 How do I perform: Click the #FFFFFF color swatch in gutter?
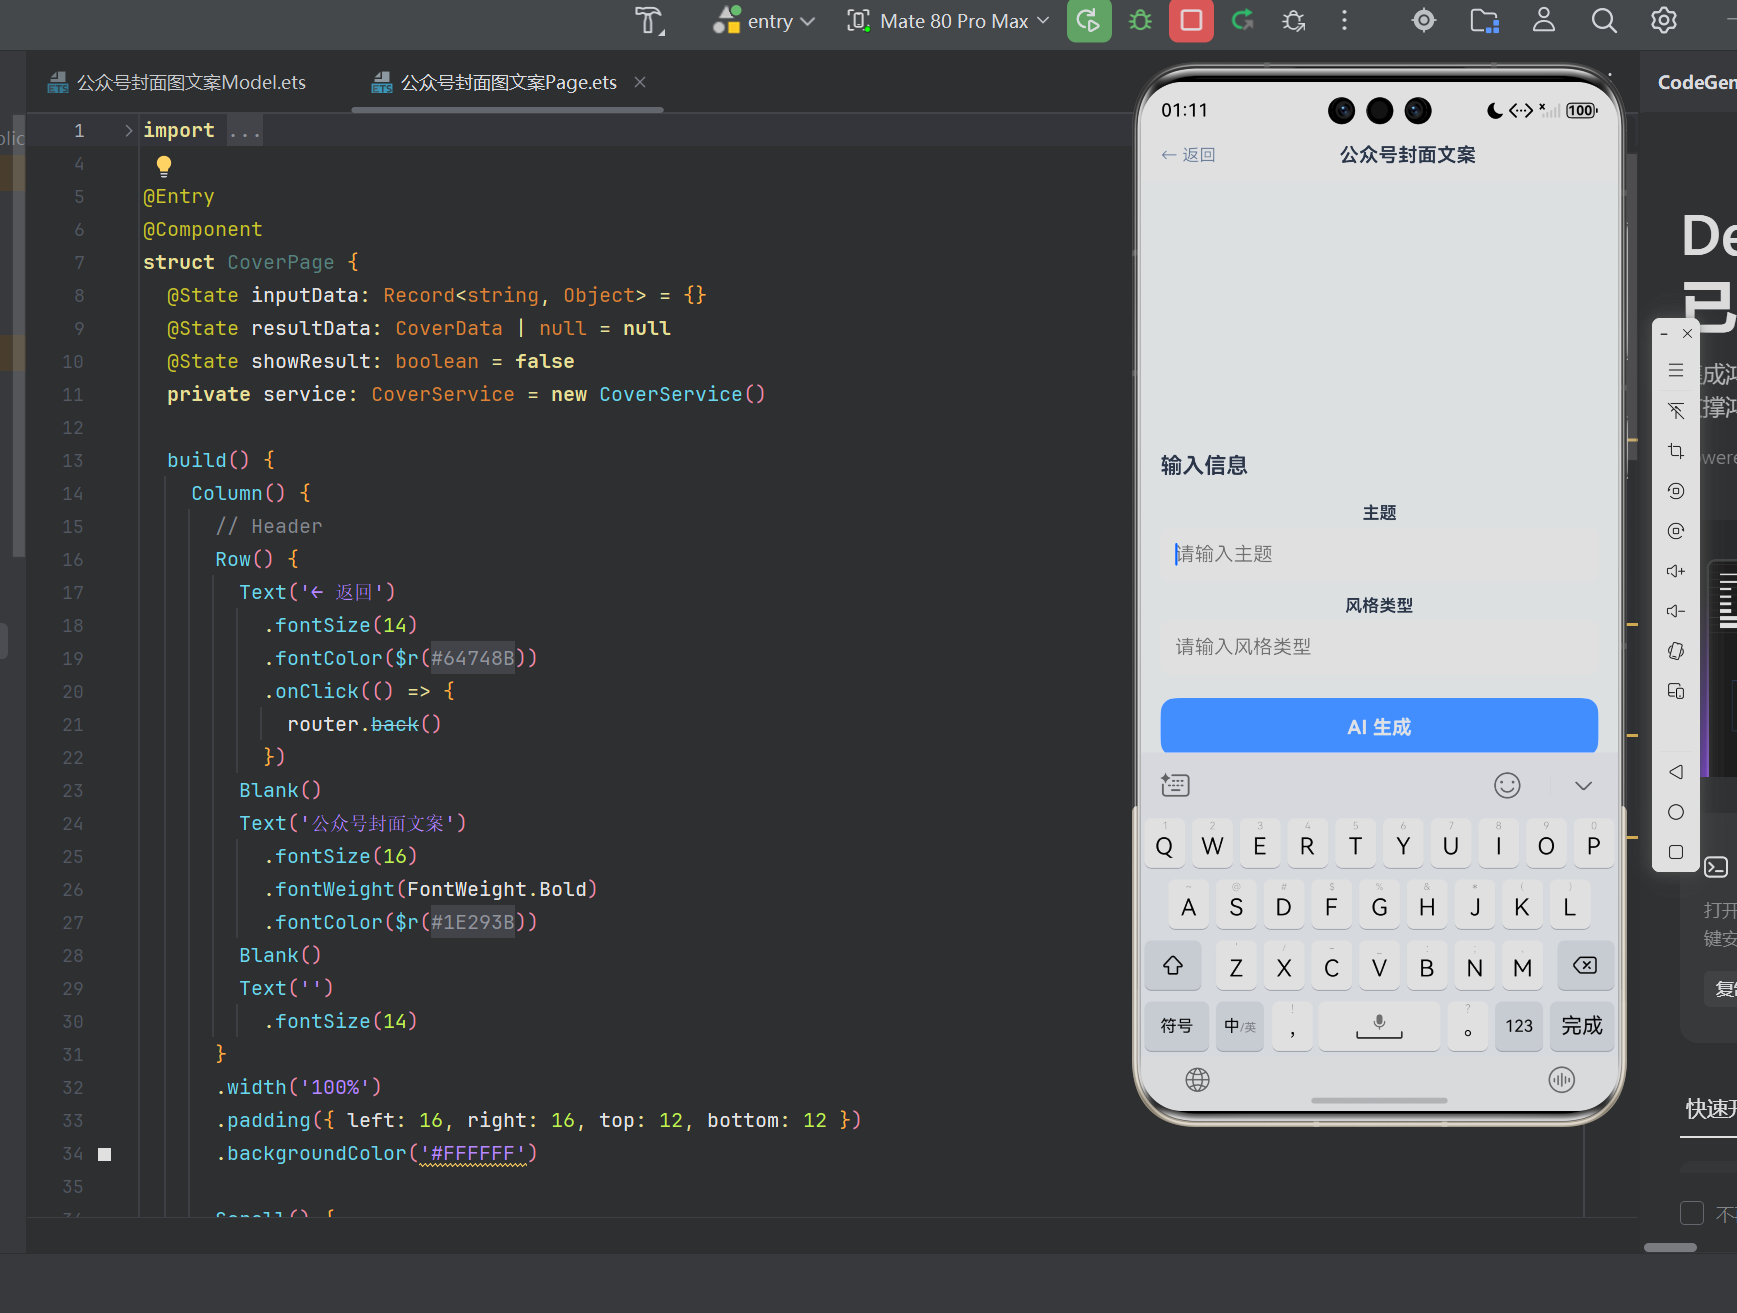pos(105,1154)
